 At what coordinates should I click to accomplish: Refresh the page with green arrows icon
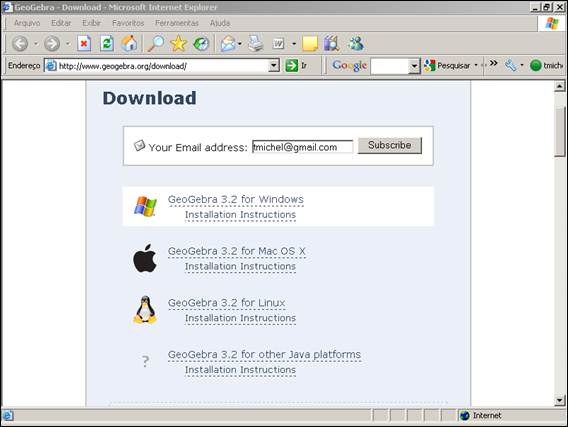[107, 43]
